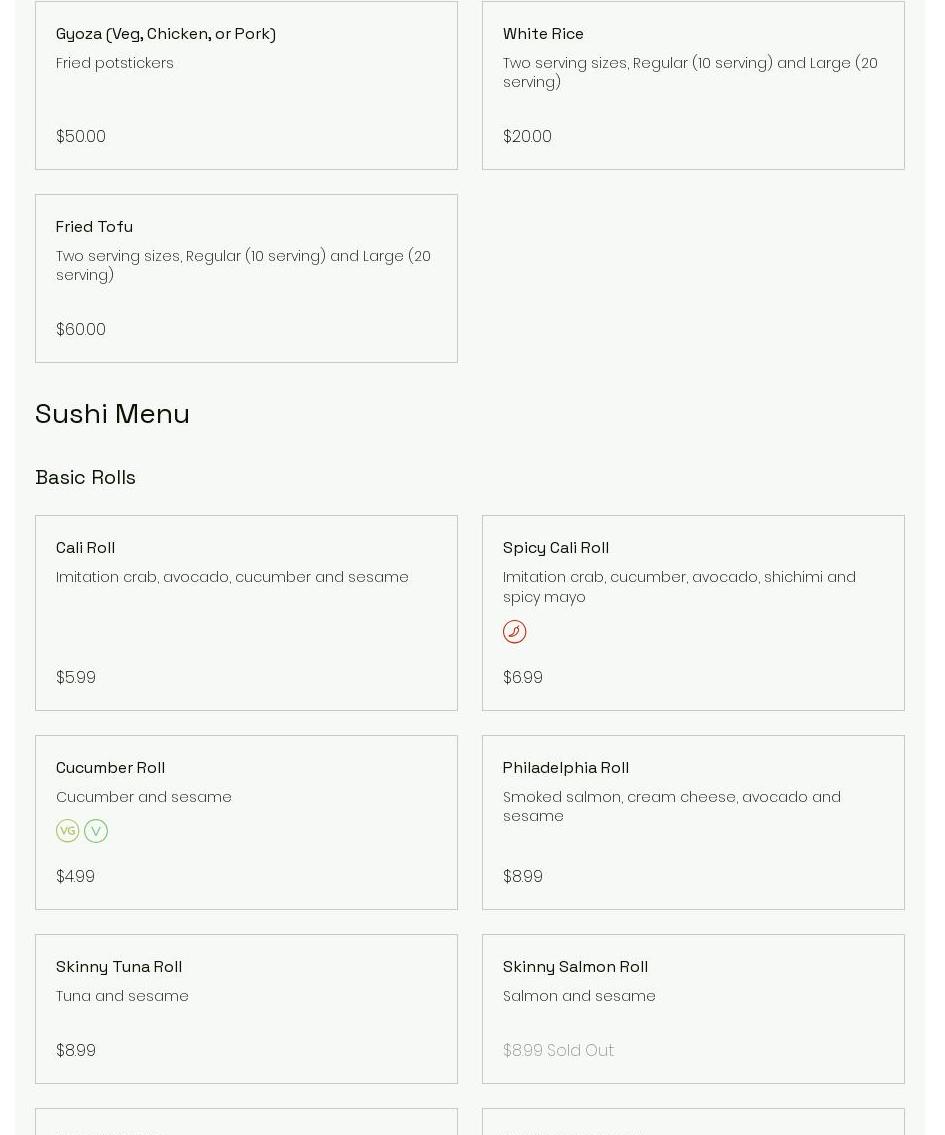Open the Philadelphia Roll item
This screenshot has height=1135, width=945.
(693, 822)
